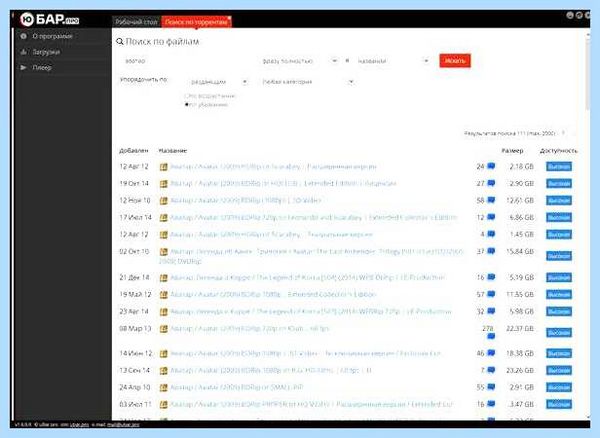Open comments bubble showing 32 comments
Viewport: 600px width, 438px height.
coord(491,311)
